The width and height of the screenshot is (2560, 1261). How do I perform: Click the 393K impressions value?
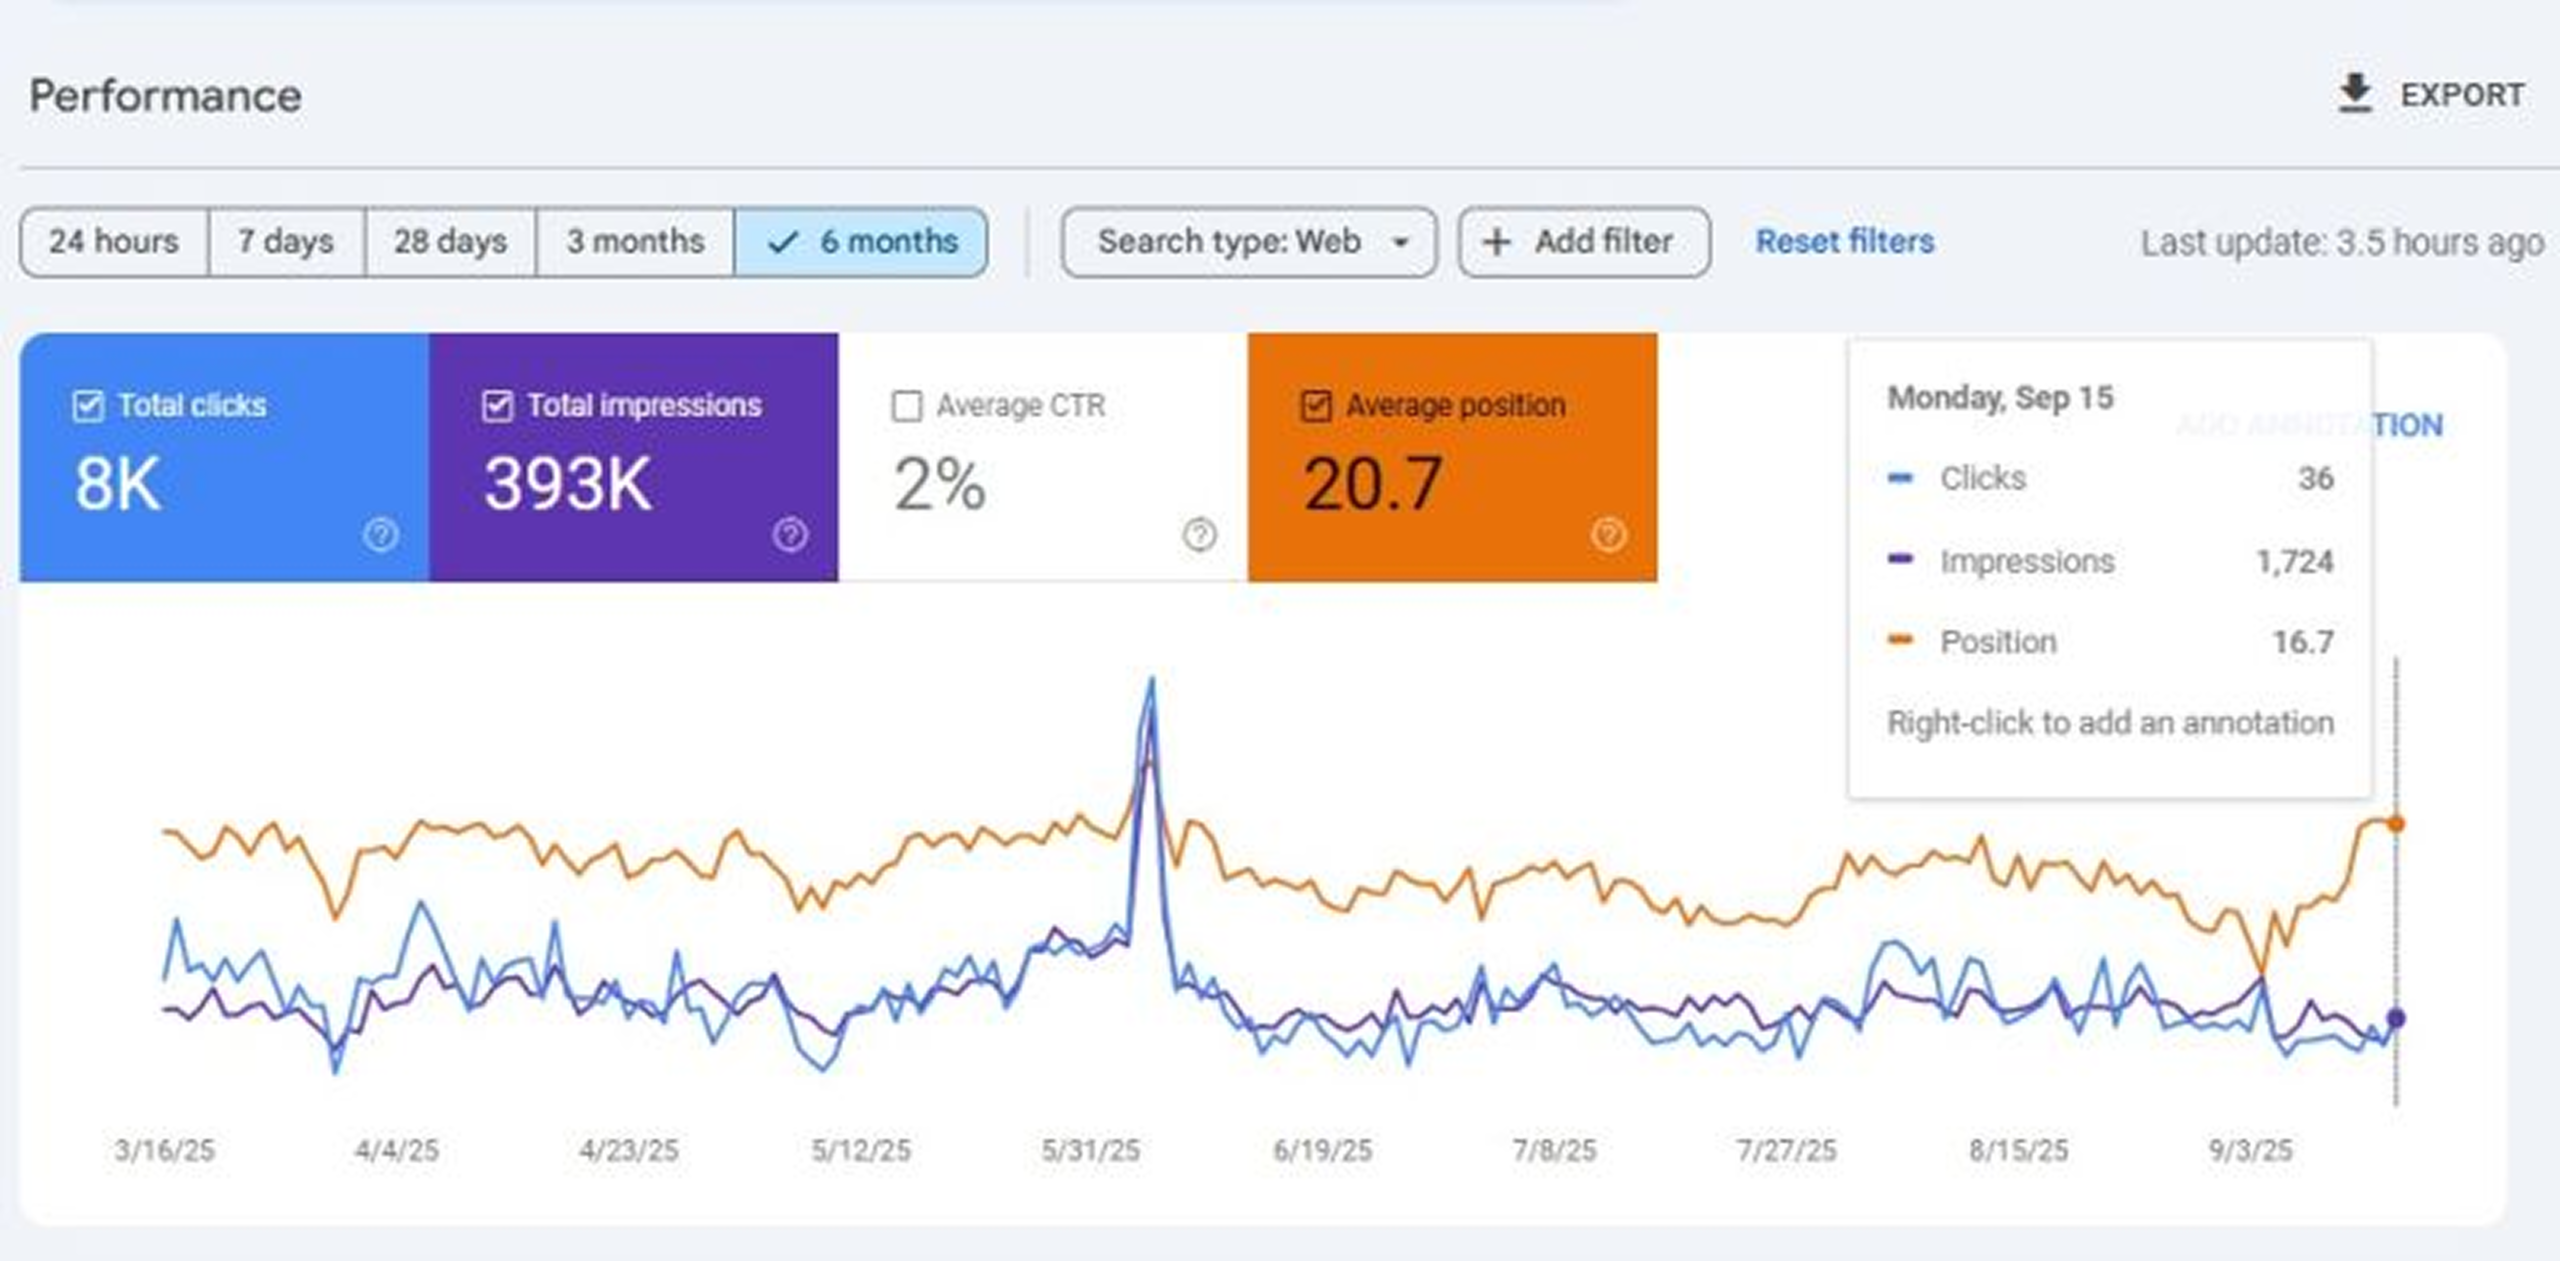pyautogui.click(x=568, y=484)
